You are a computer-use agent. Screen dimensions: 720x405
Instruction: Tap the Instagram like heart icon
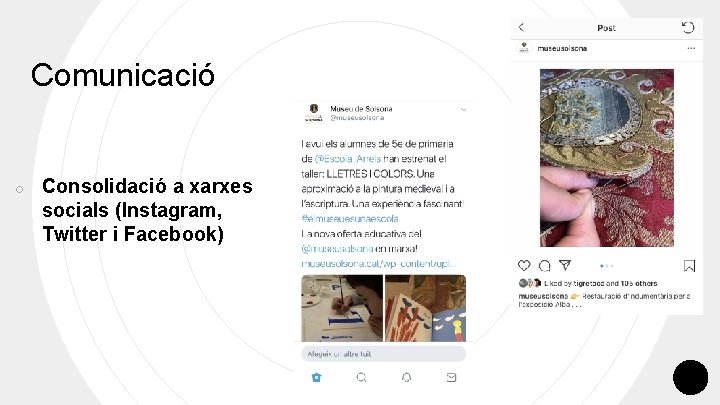tap(524, 265)
